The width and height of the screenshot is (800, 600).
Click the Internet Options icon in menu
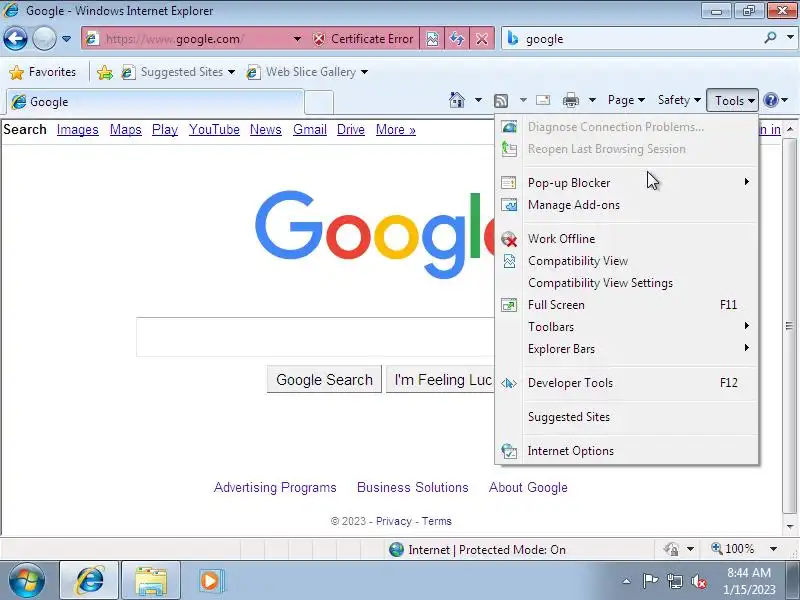pos(509,451)
